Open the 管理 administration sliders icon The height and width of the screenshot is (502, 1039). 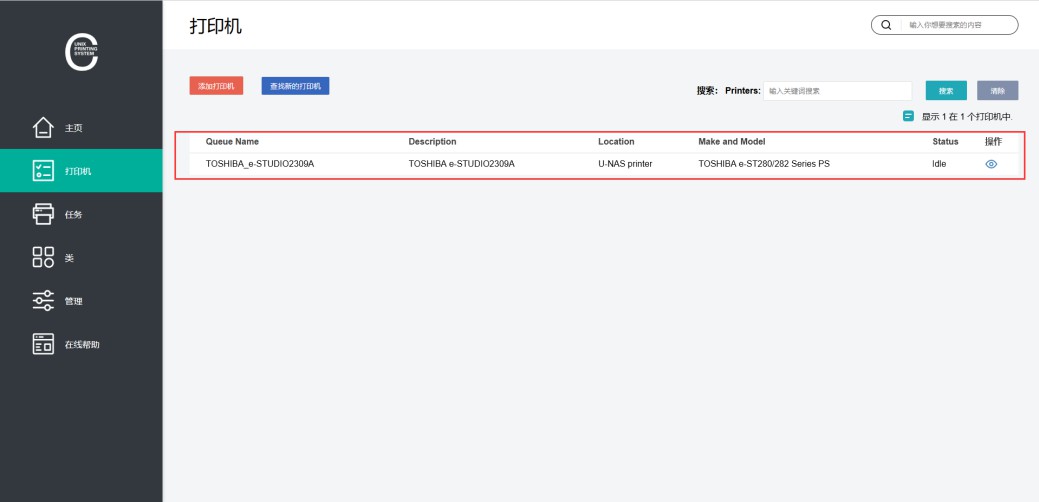click(43, 301)
